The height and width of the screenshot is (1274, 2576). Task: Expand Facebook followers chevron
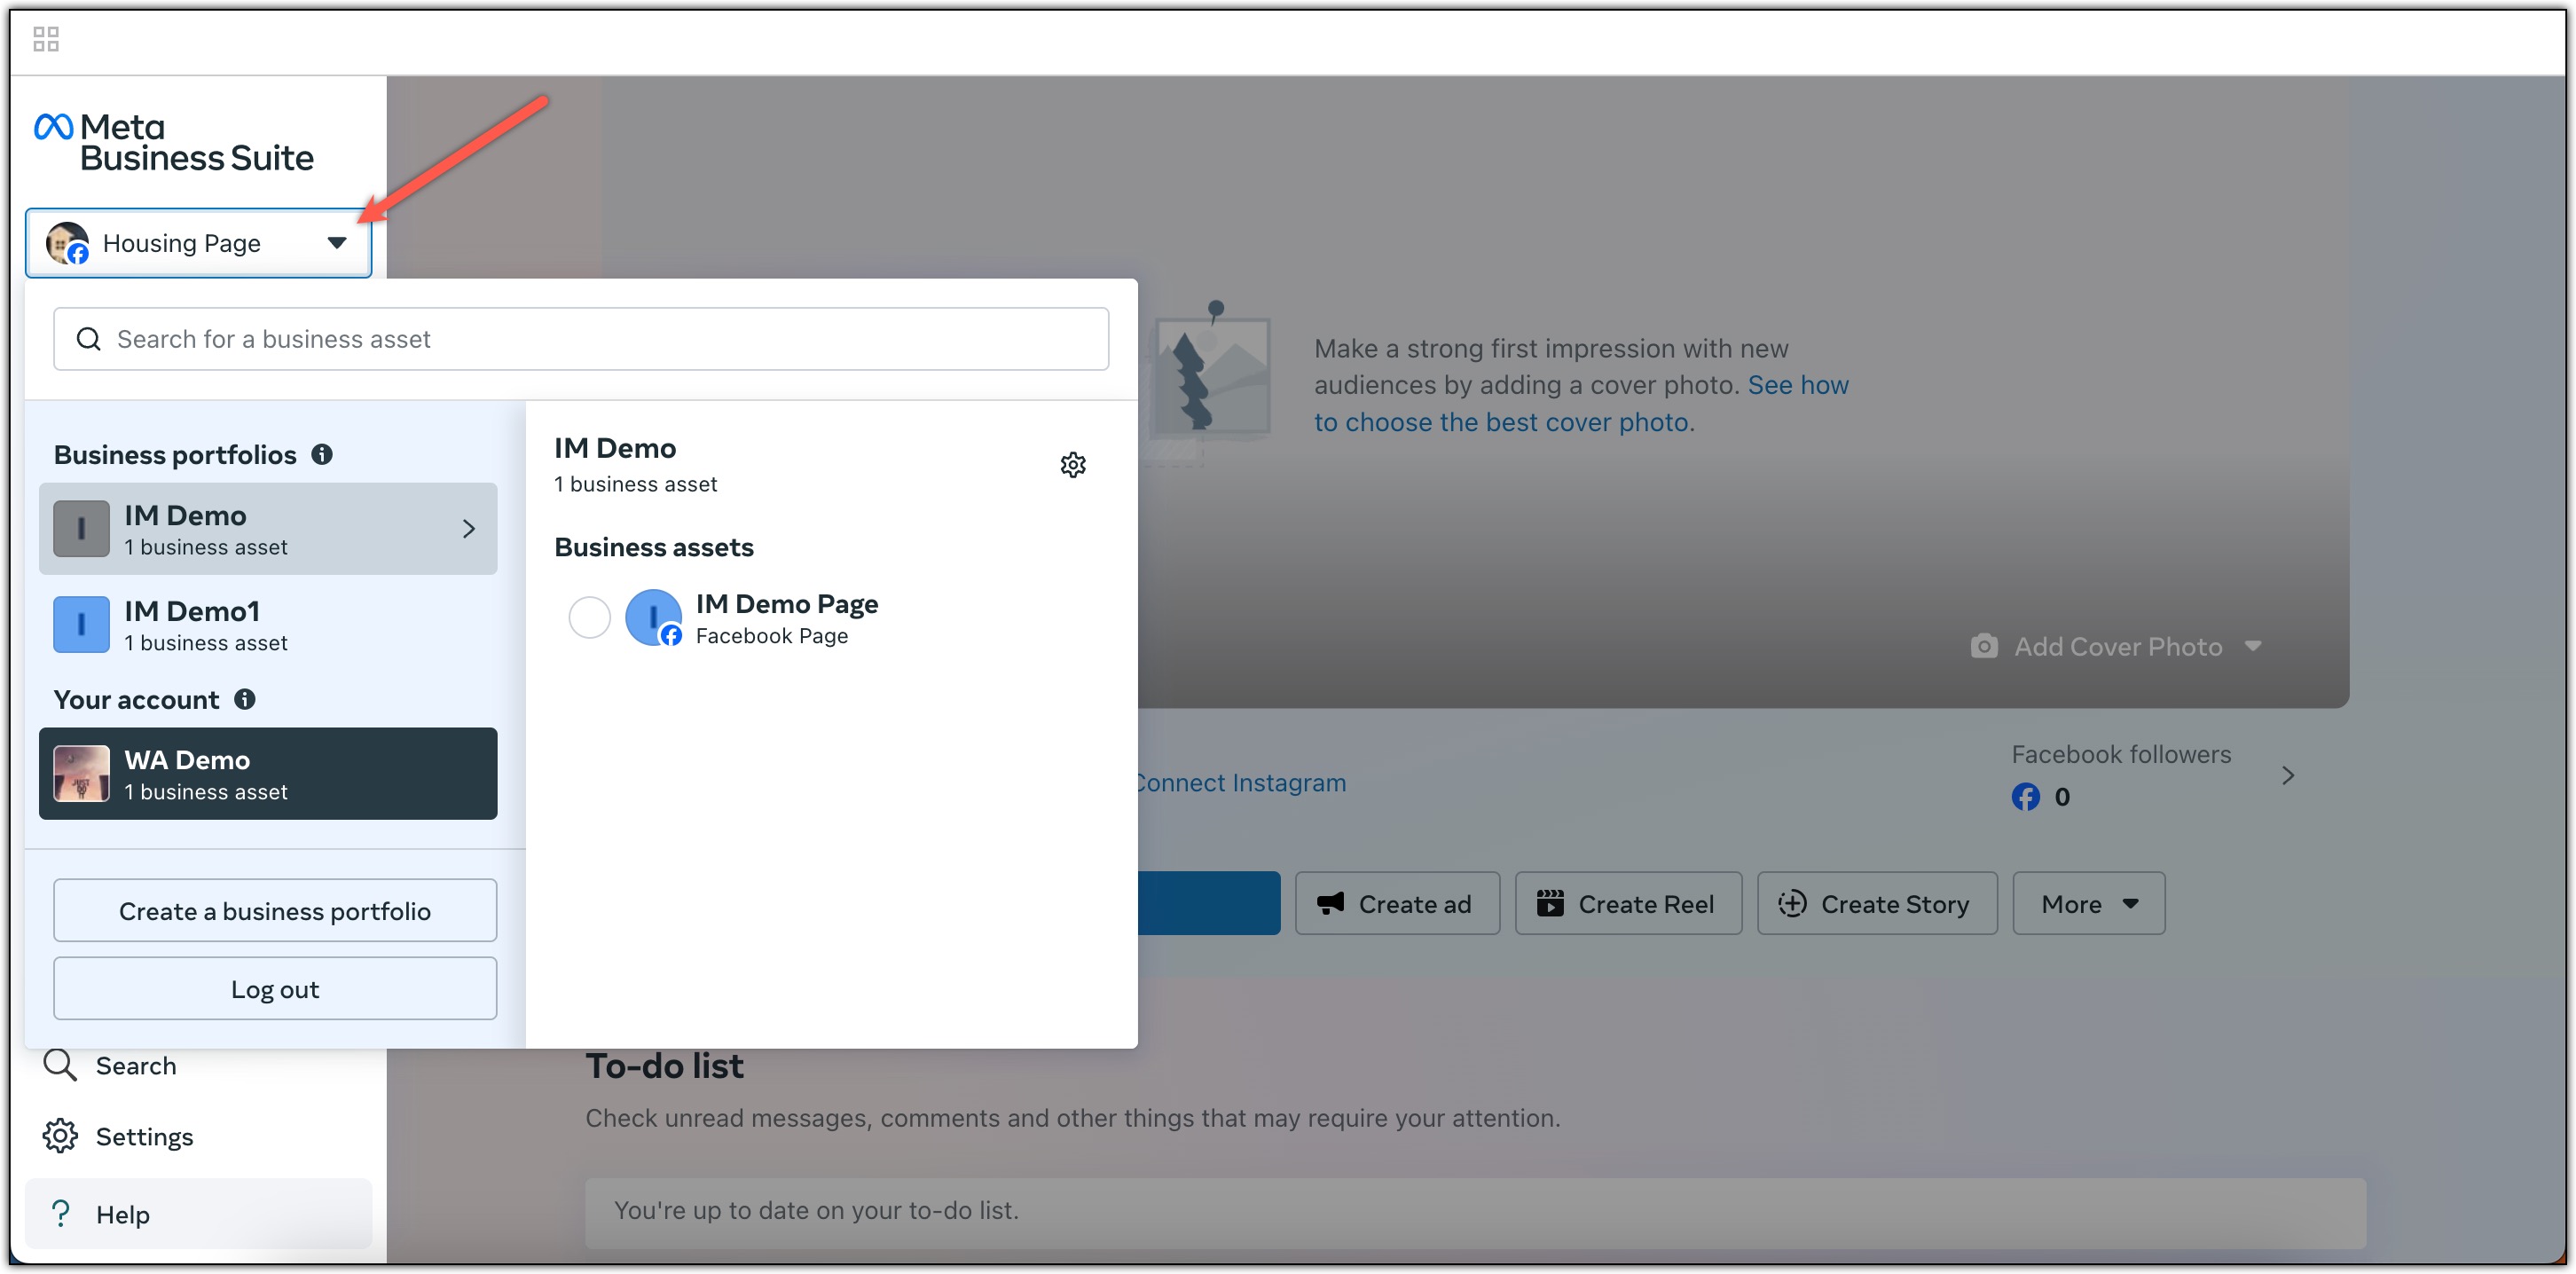pyautogui.click(x=2288, y=776)
